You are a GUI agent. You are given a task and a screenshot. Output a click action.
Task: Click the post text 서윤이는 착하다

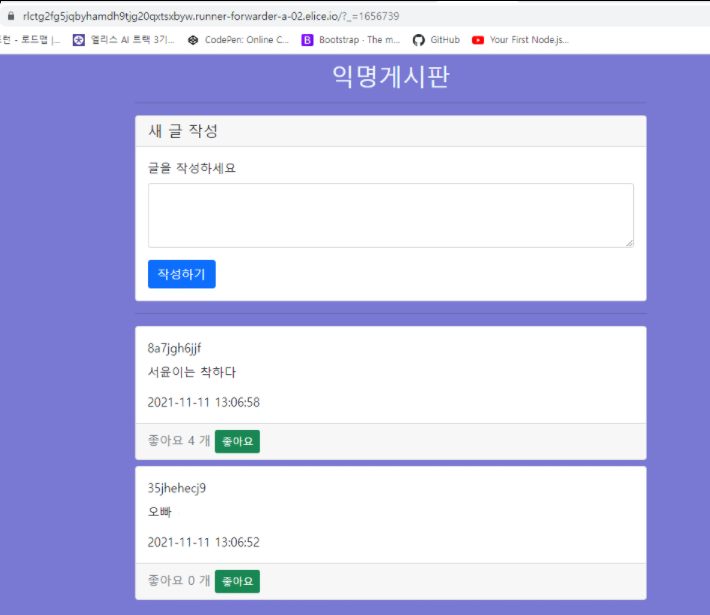point(192,372)
